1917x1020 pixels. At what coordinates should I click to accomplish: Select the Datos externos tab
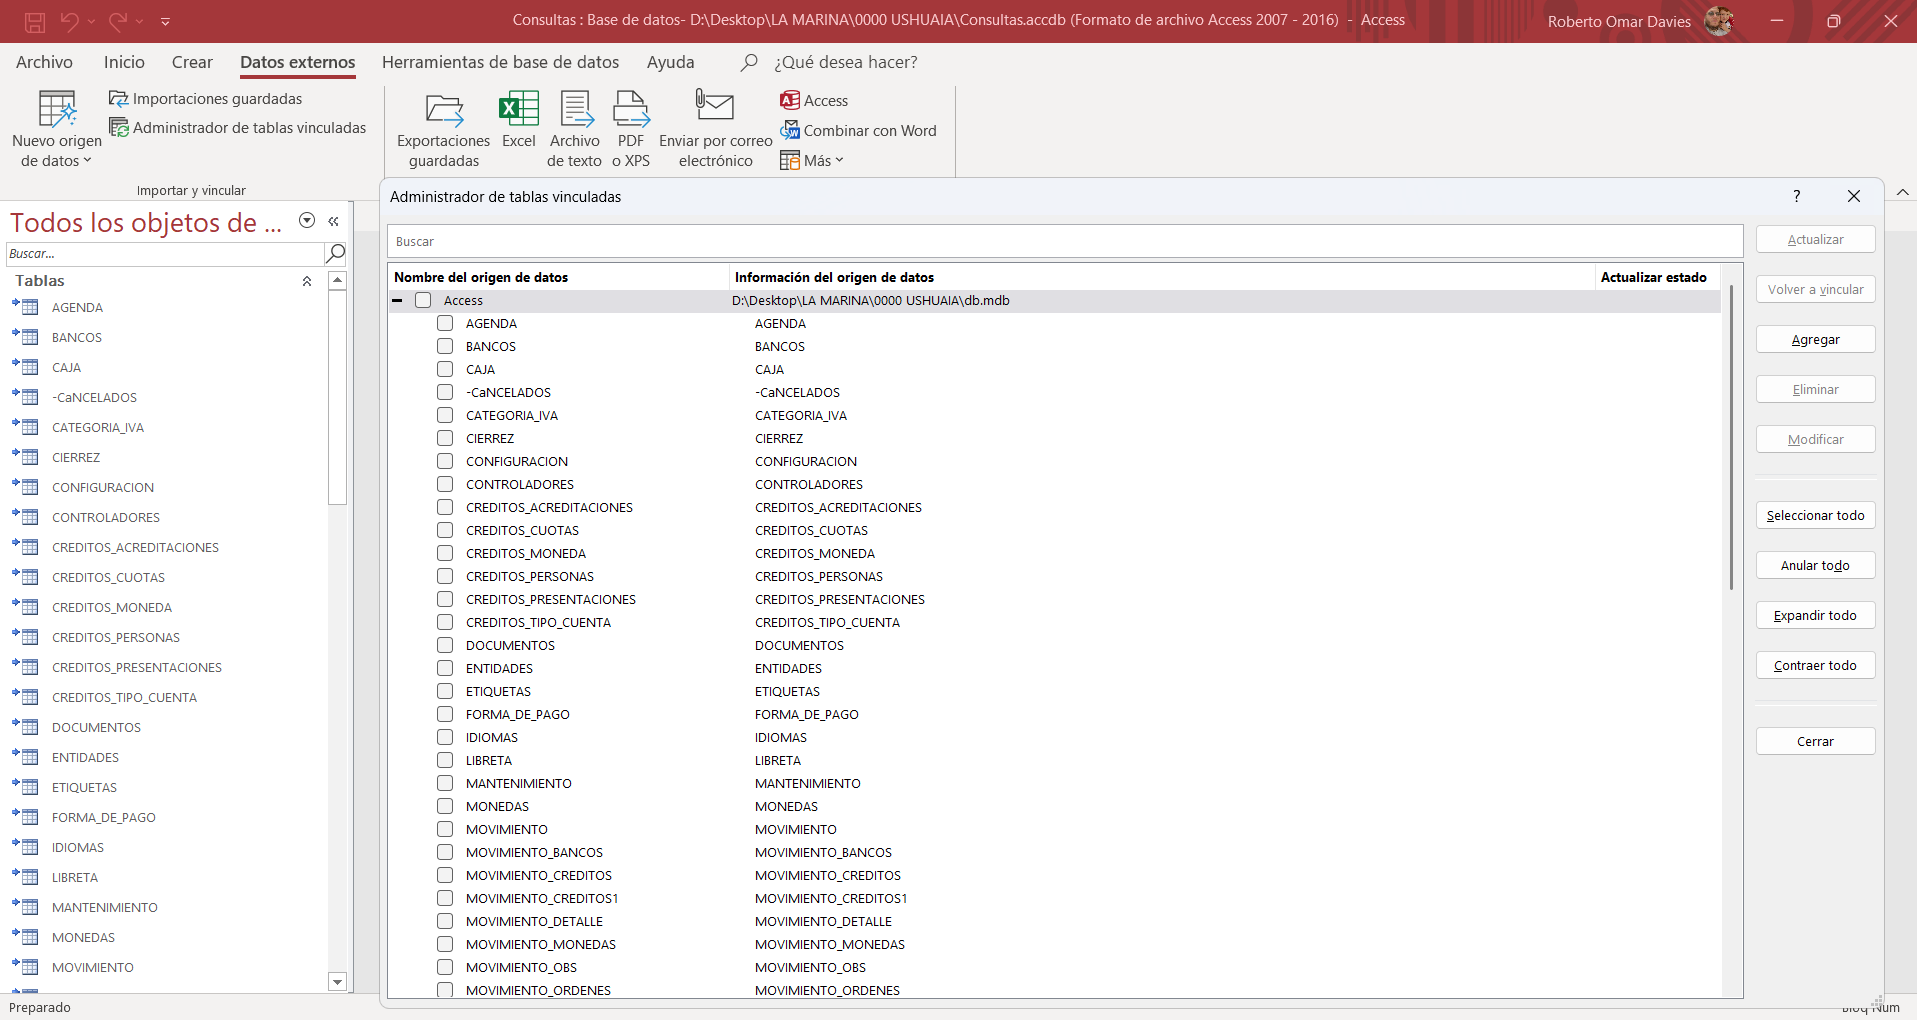coord(298,62)
